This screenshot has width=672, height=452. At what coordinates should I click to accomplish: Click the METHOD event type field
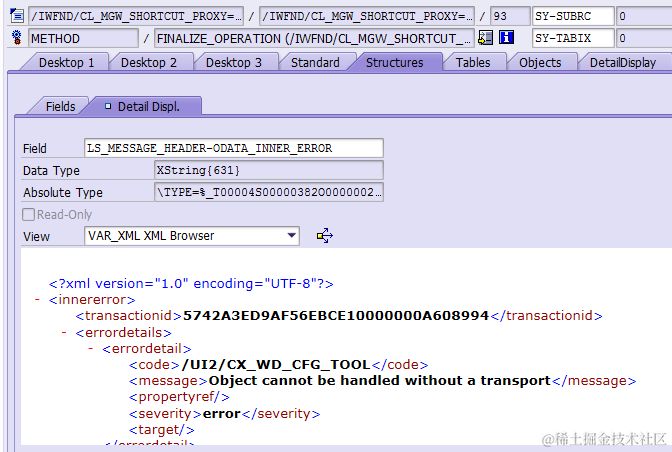coord(84,38)
